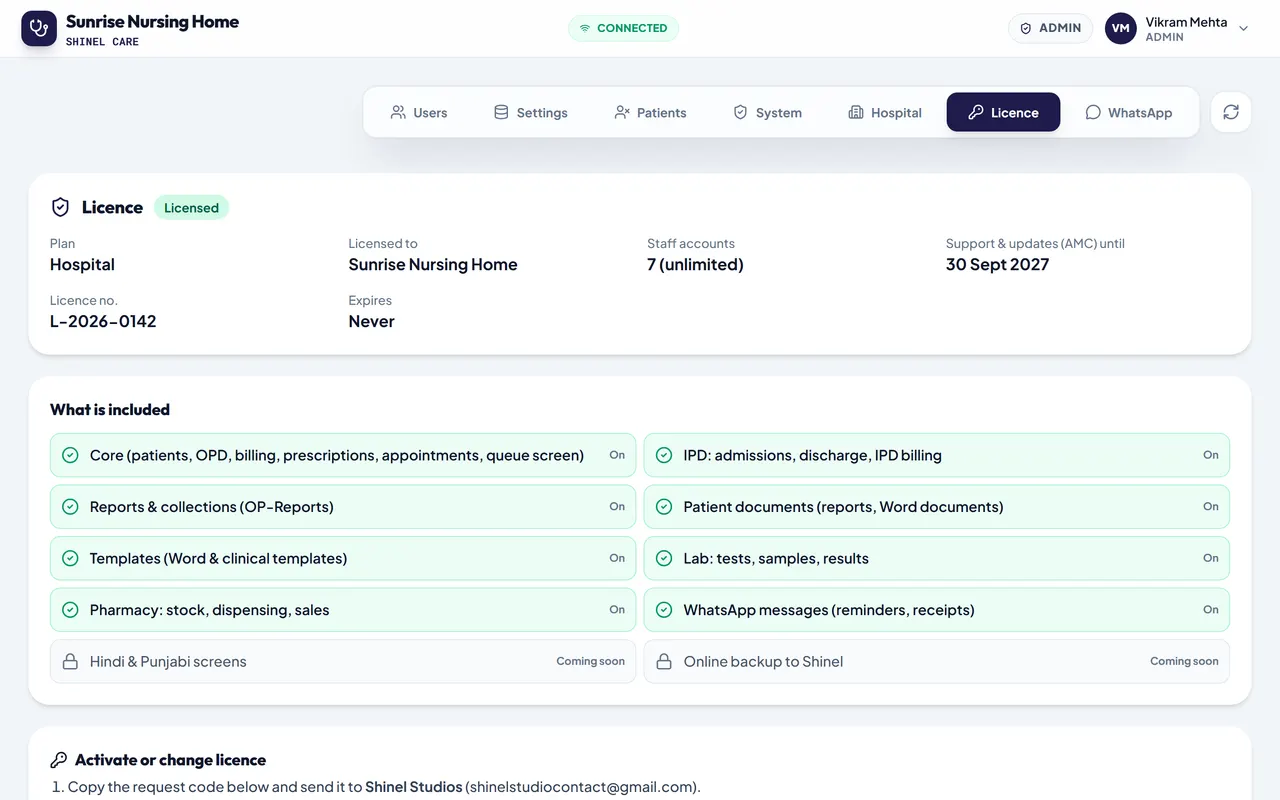Click check icon on Core feature row
The image size is (1280, 800).
click(x=70, y=455)
